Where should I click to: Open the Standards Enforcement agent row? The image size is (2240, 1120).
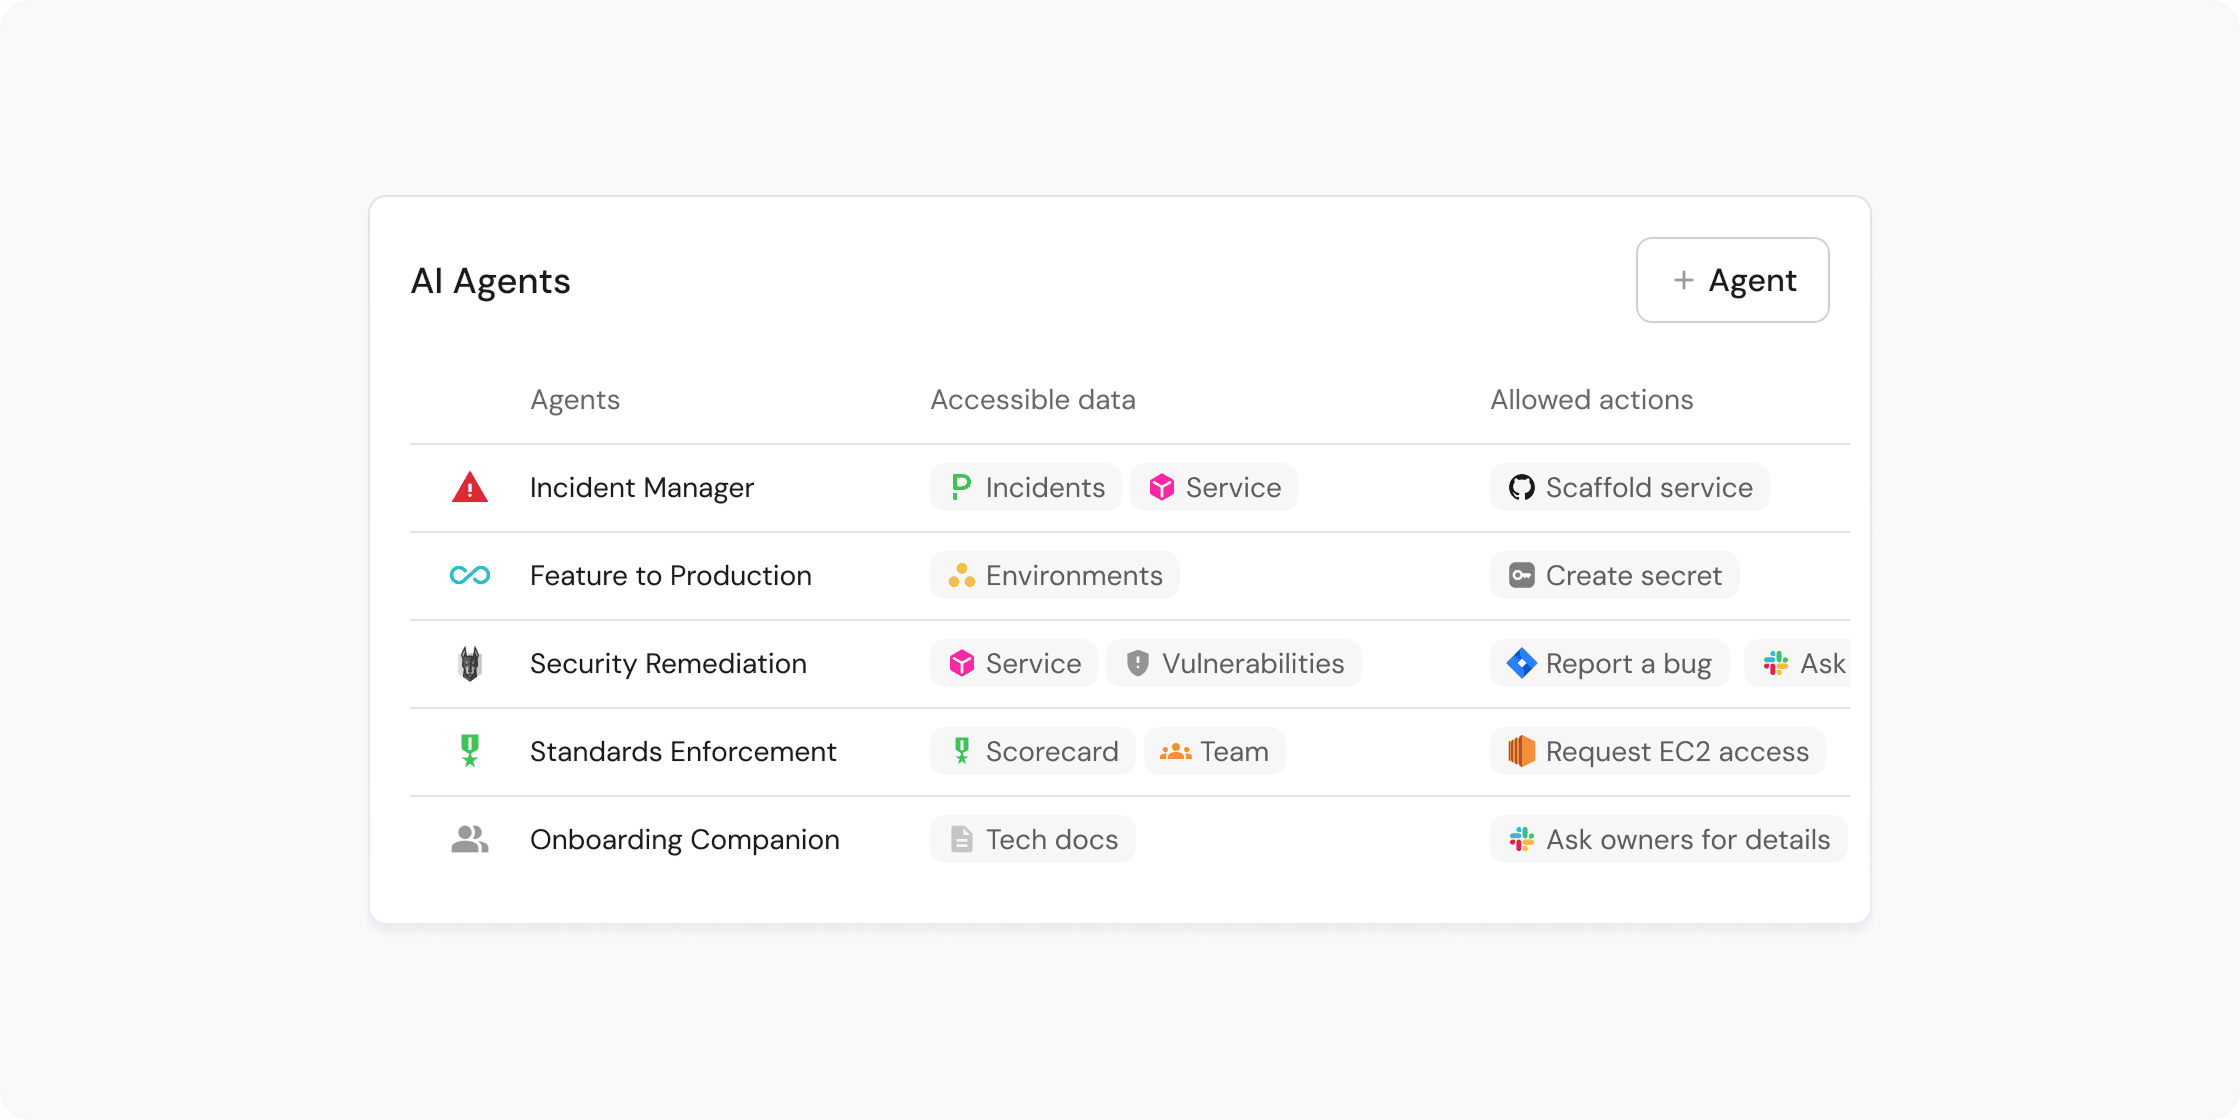point(682,751)
